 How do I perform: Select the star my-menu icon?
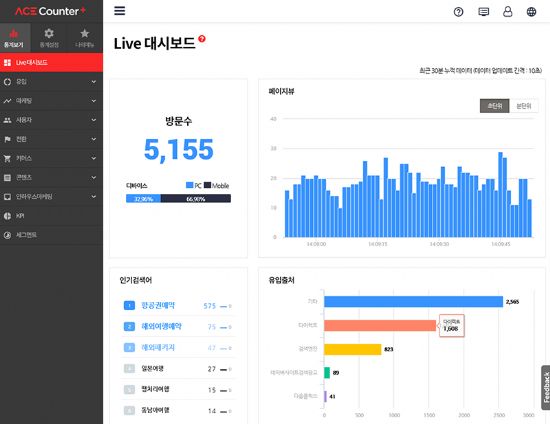tap(85, 38)
